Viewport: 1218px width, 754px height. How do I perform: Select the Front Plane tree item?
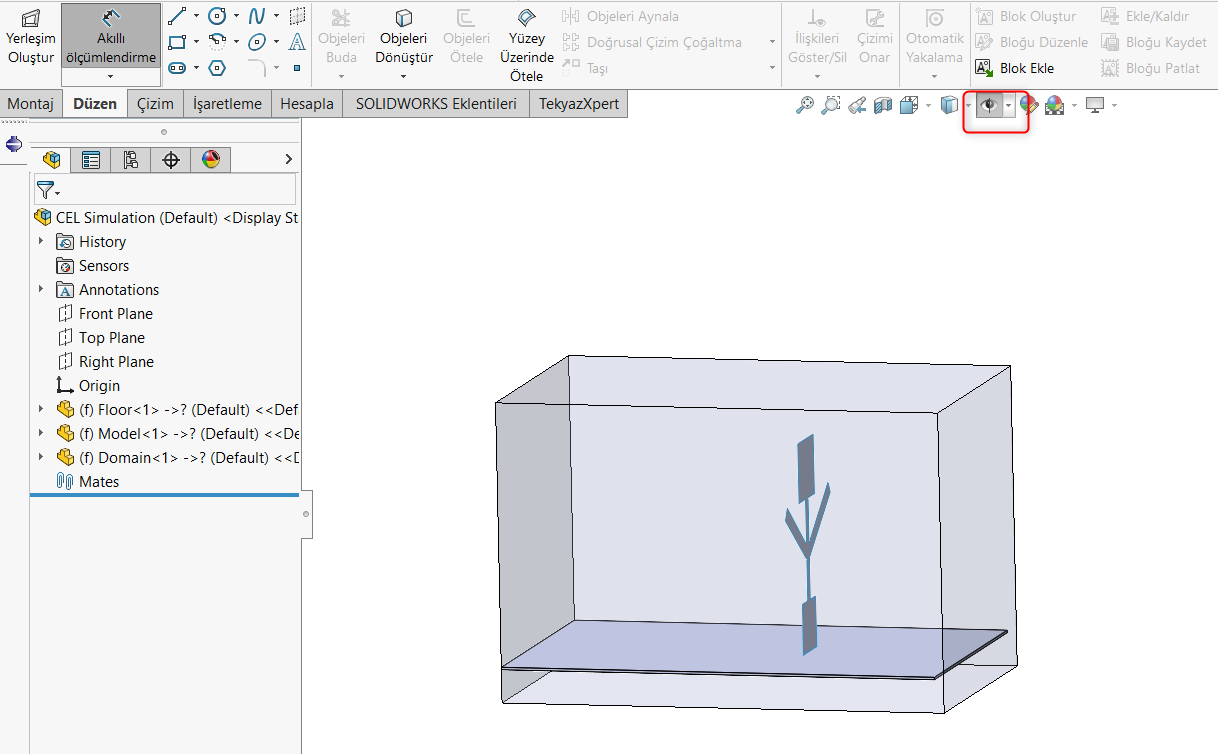tap(105, 313)
